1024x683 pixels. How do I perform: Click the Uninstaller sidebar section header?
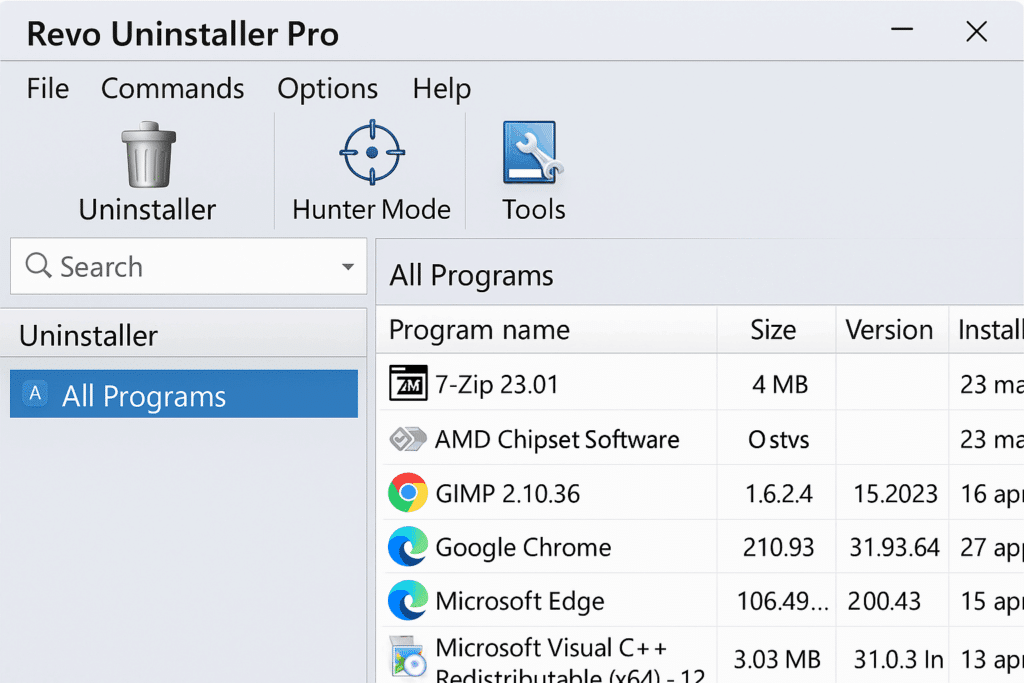click(x=184, y=334)
